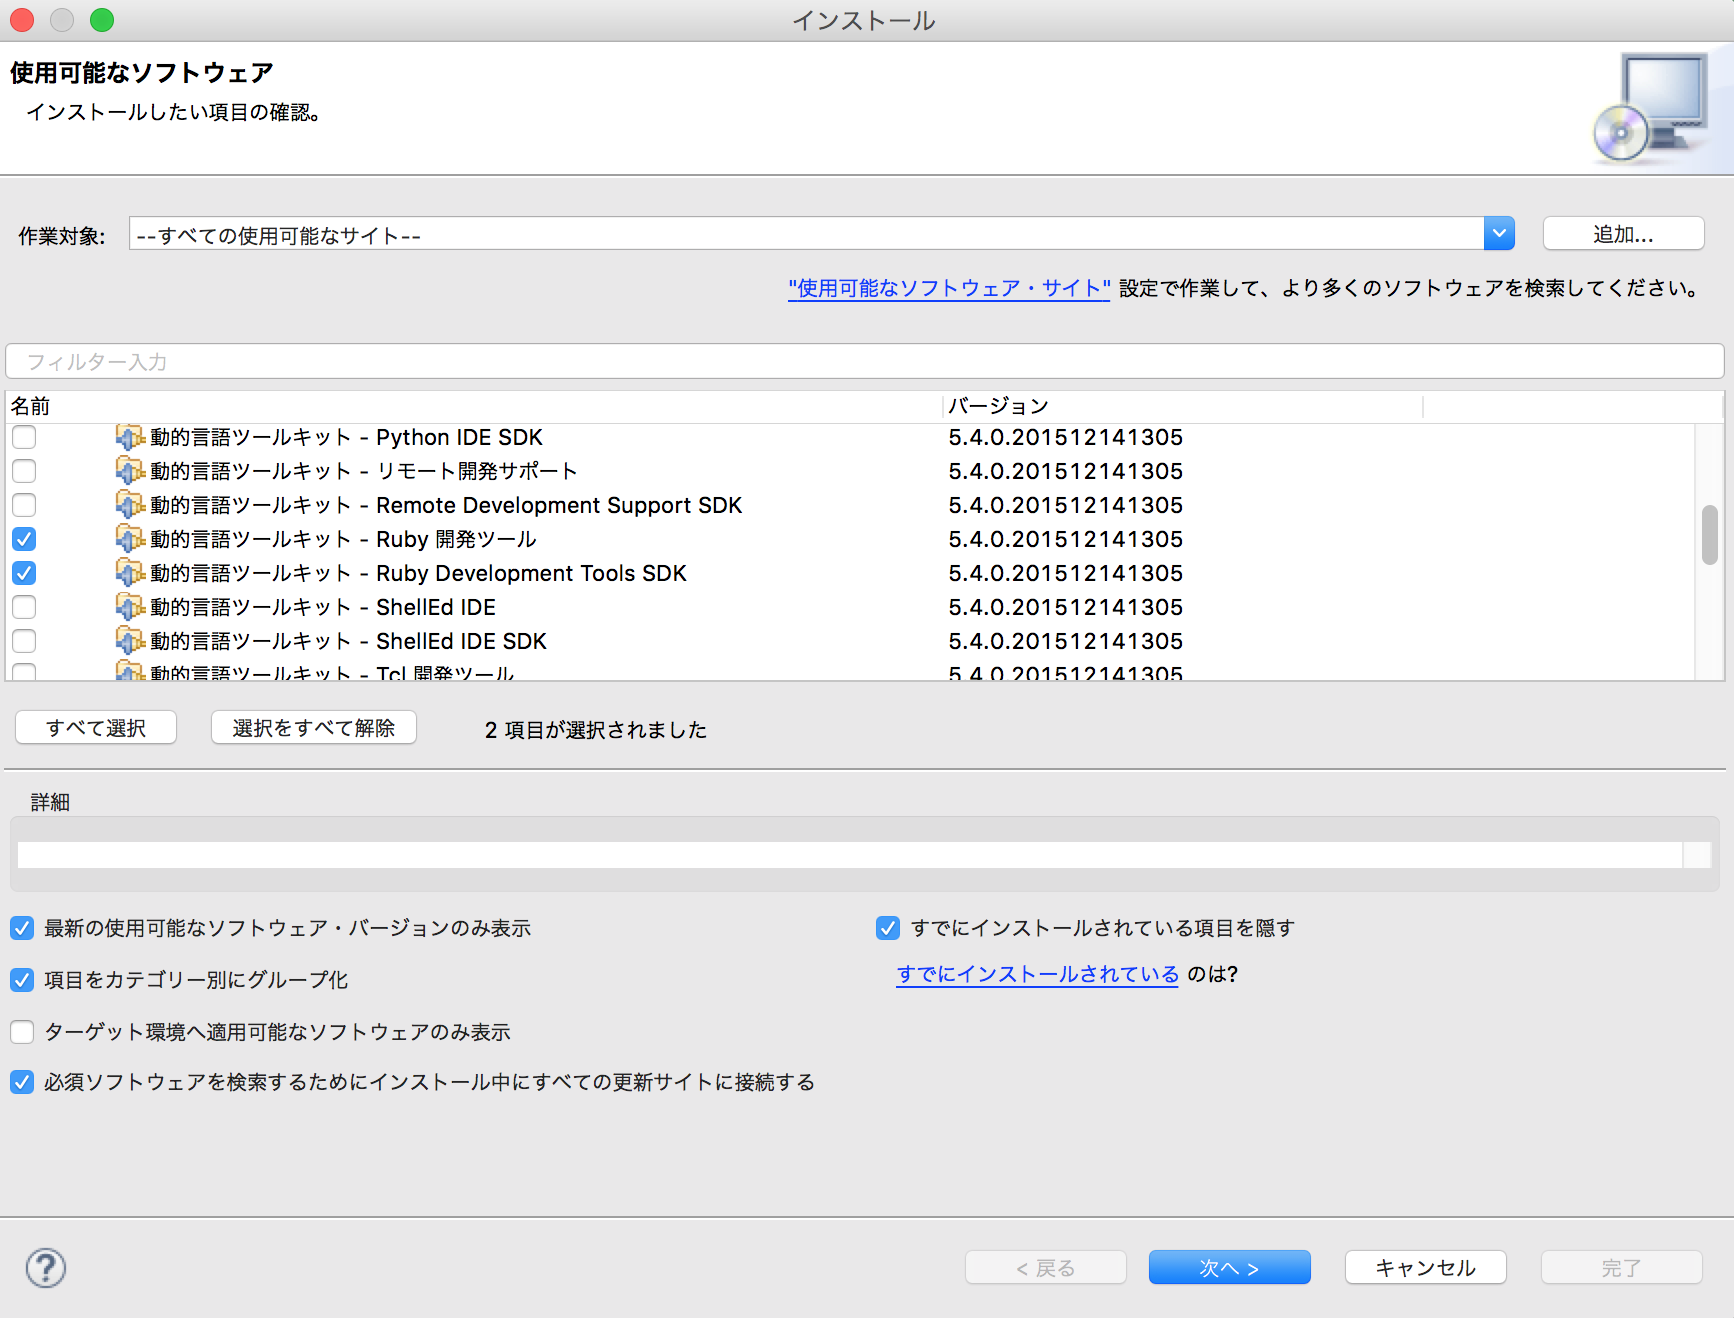The height and width of the screenshot is (1318, 1734).
Task: Uncheck すでにインストールされている項目を隠す option
Action: [886, 928]
